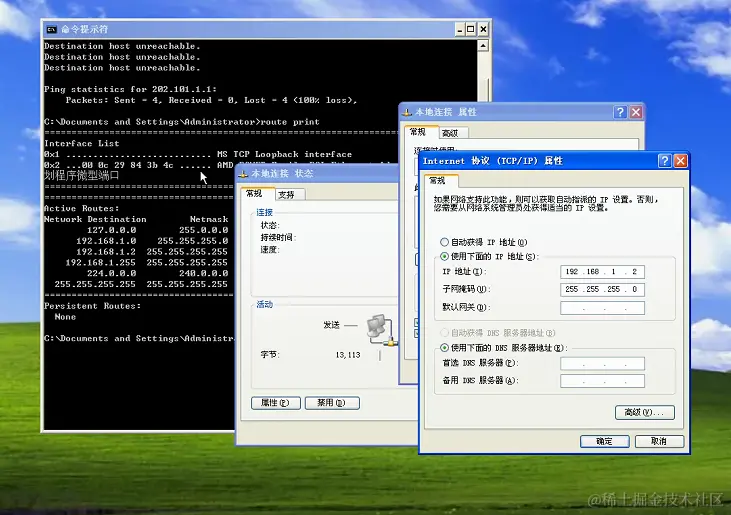The image size is (731, 515).
Task: Click the 'MS TCP Loopback interface' entry
Action: click(x=284, y=154)
